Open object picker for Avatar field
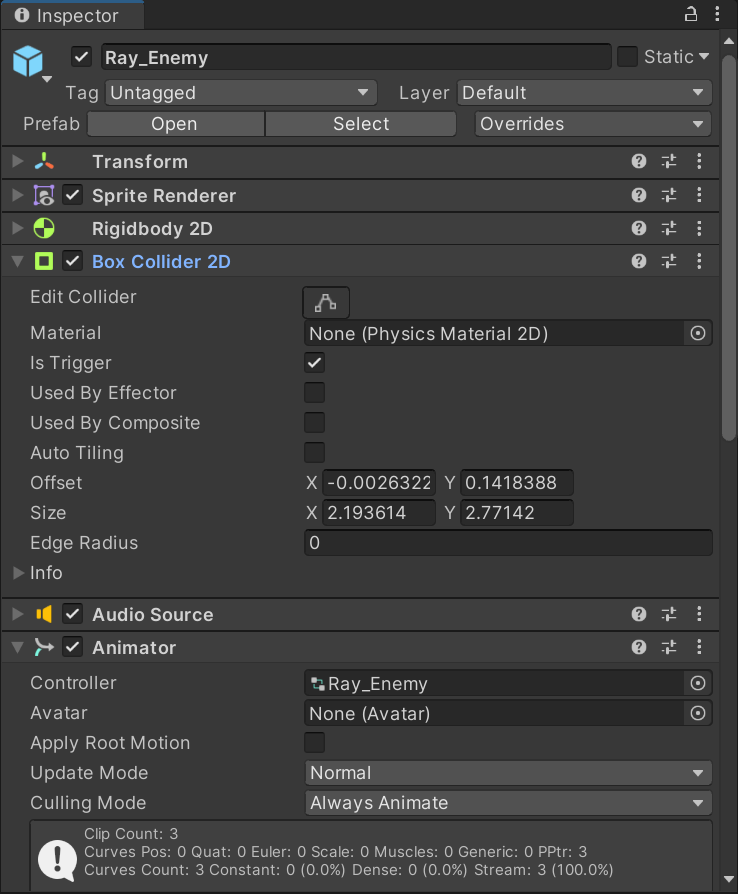 pyautogui.click(x=698, y=713)
